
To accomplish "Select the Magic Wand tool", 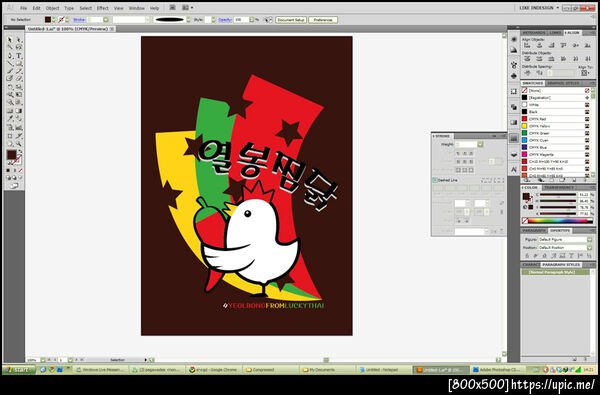I will [x=10, y=47].
